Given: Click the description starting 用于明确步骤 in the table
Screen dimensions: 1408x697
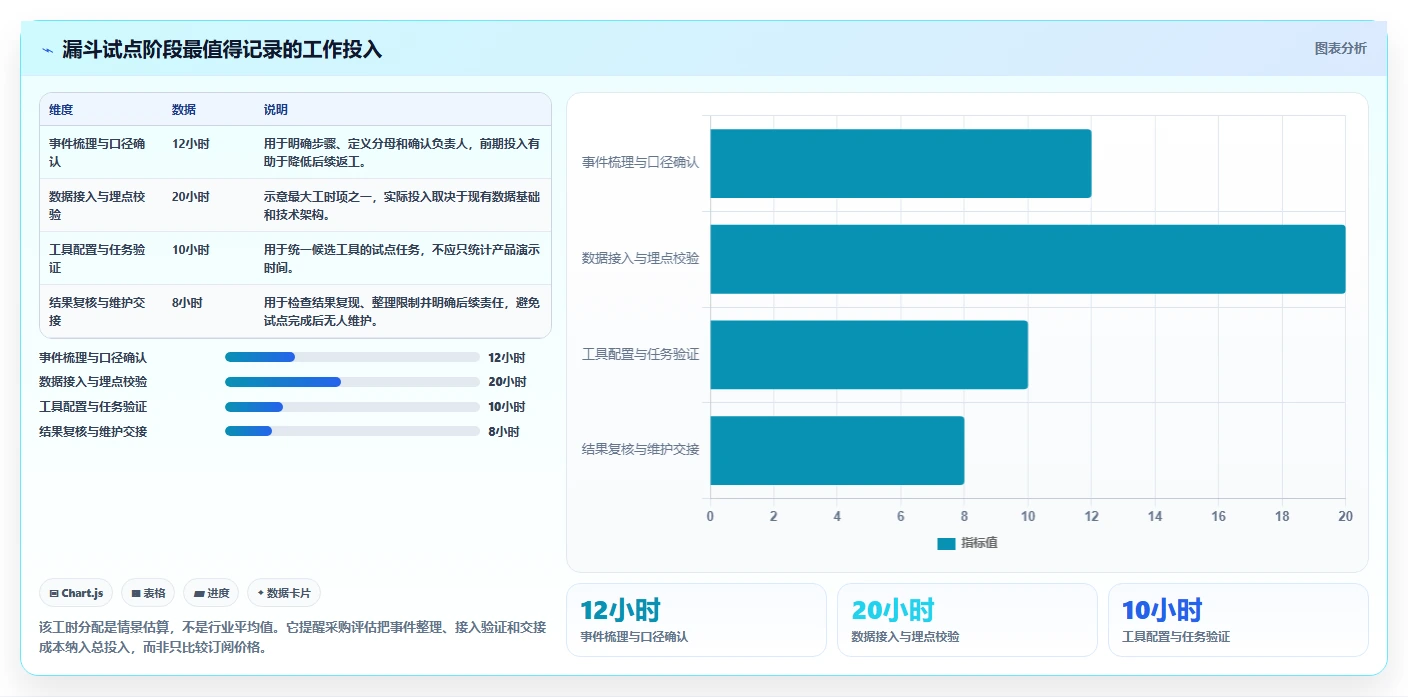Looking at the screenshot, I should pyautogui.click(x=402, y=152).
